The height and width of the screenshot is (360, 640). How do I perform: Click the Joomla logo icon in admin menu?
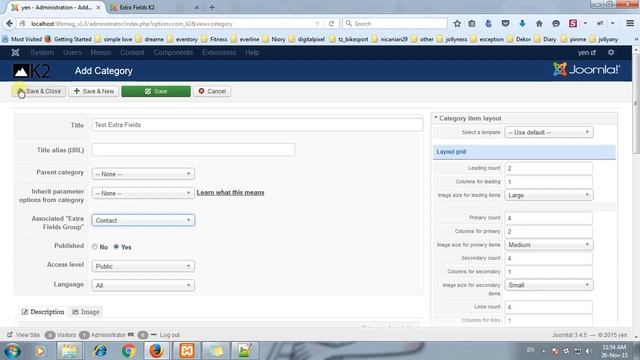coord(16,52)
